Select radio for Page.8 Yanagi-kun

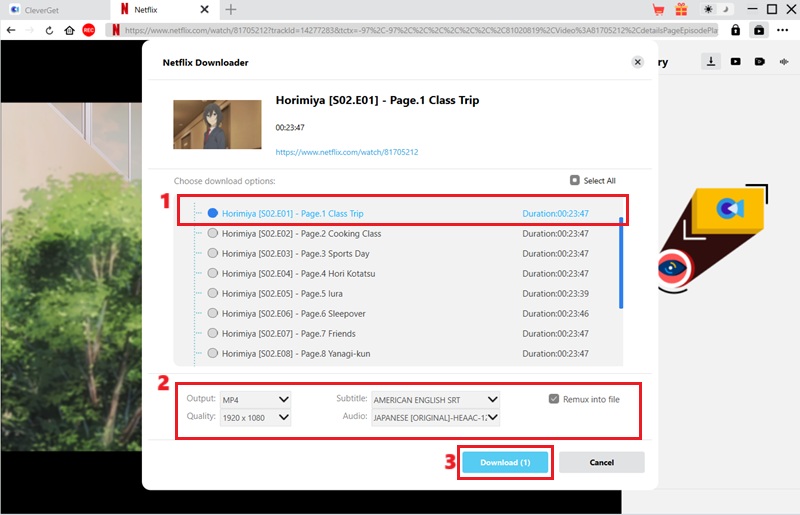point(213,353)
